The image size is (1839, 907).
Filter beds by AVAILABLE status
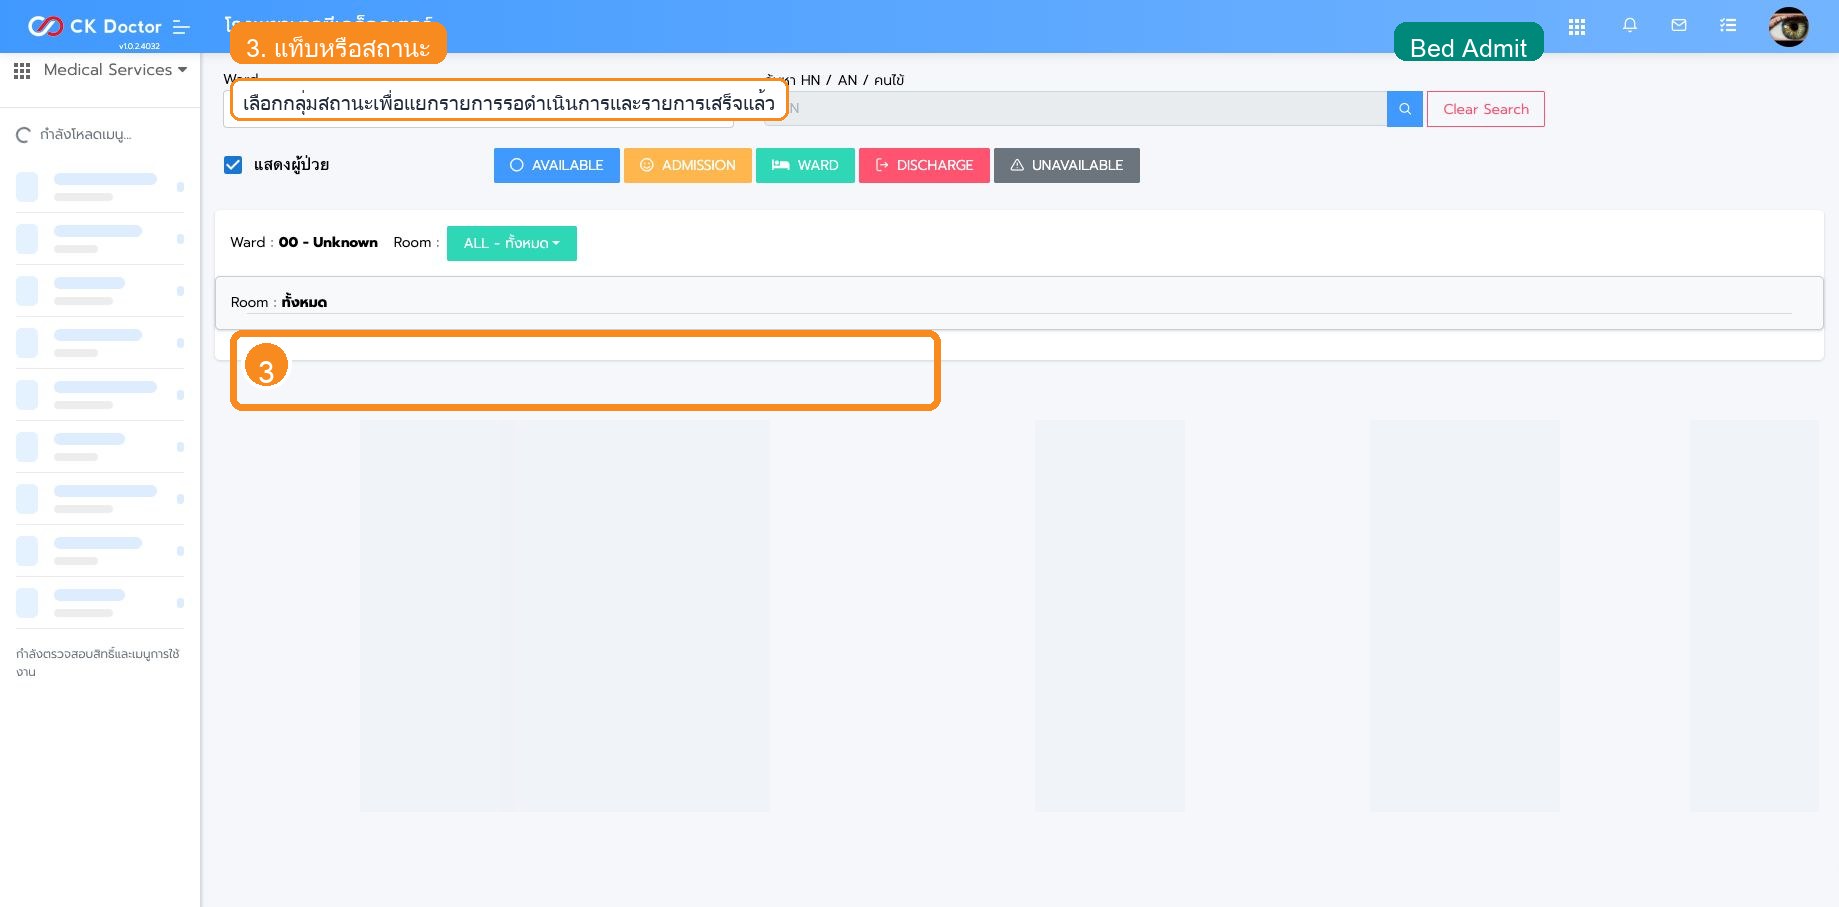[x=557, y=165]
